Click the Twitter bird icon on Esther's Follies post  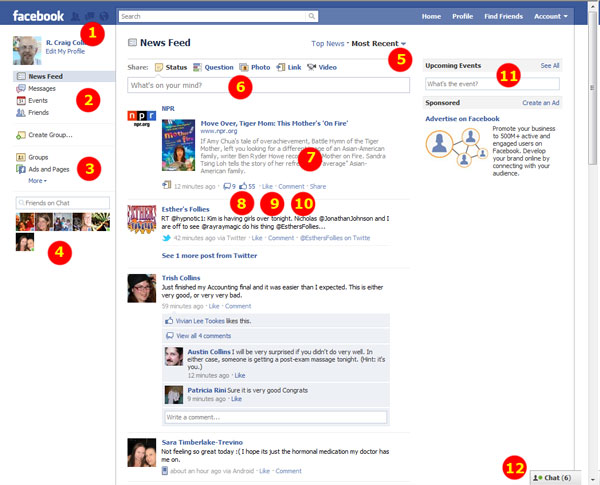166,238
